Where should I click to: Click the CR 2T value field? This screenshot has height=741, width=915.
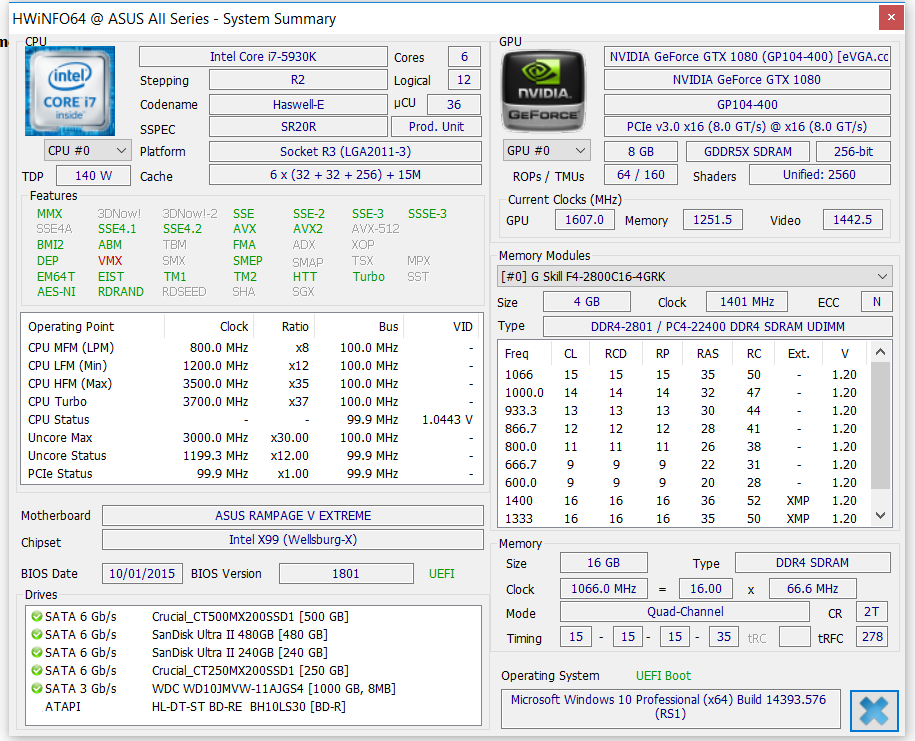pos(872,612)
